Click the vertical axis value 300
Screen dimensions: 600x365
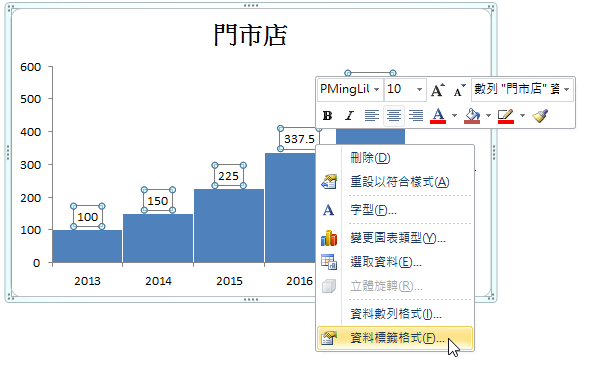click(31, 165)
